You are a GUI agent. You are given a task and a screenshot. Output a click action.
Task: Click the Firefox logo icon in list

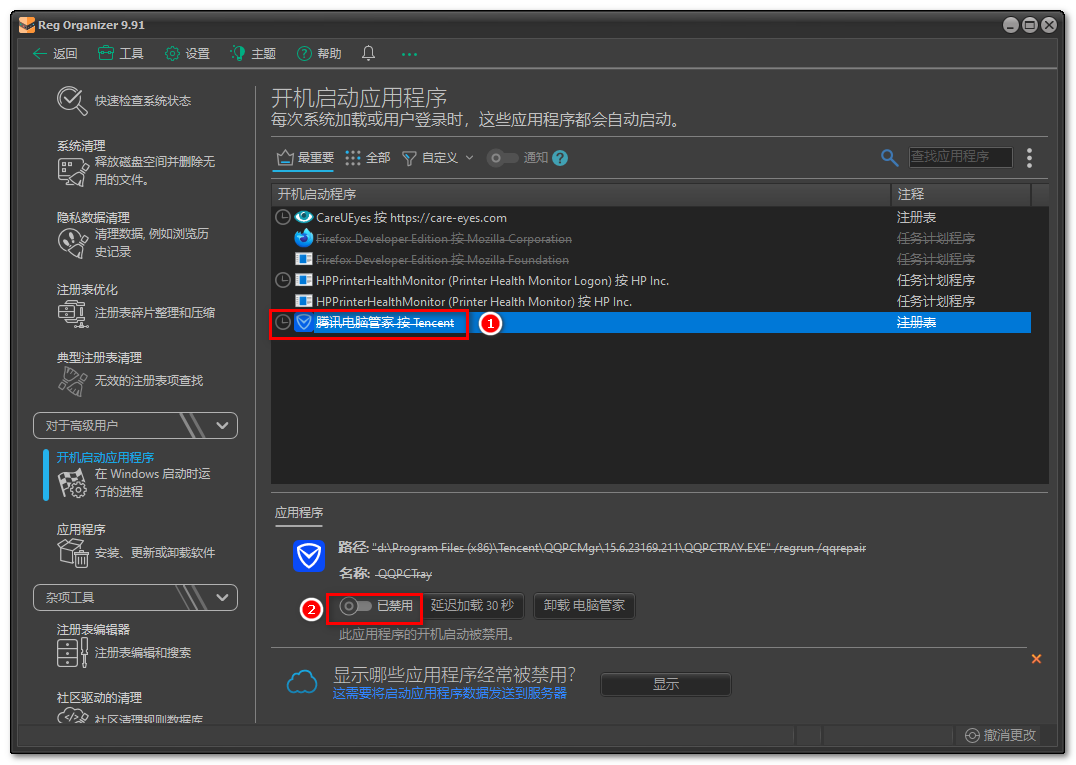[x=303, y=238]
